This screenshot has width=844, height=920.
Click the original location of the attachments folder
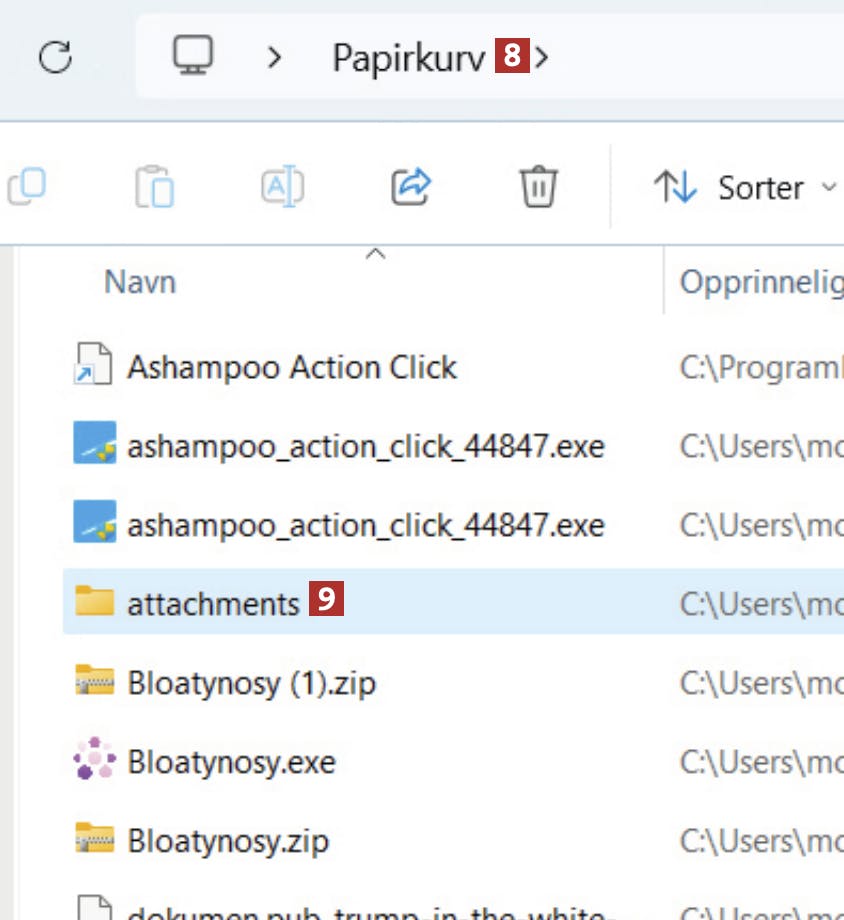click(x=761, y=604)
